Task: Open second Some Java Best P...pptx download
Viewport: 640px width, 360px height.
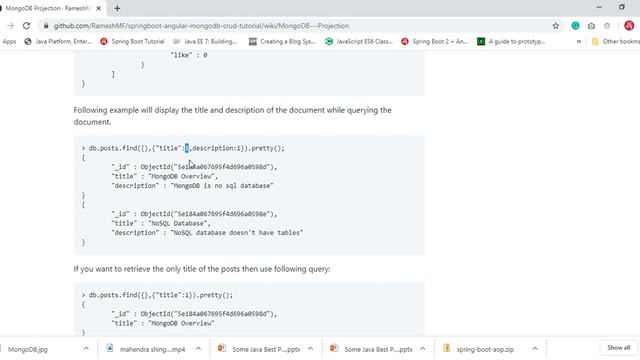Action: point(371,349)
